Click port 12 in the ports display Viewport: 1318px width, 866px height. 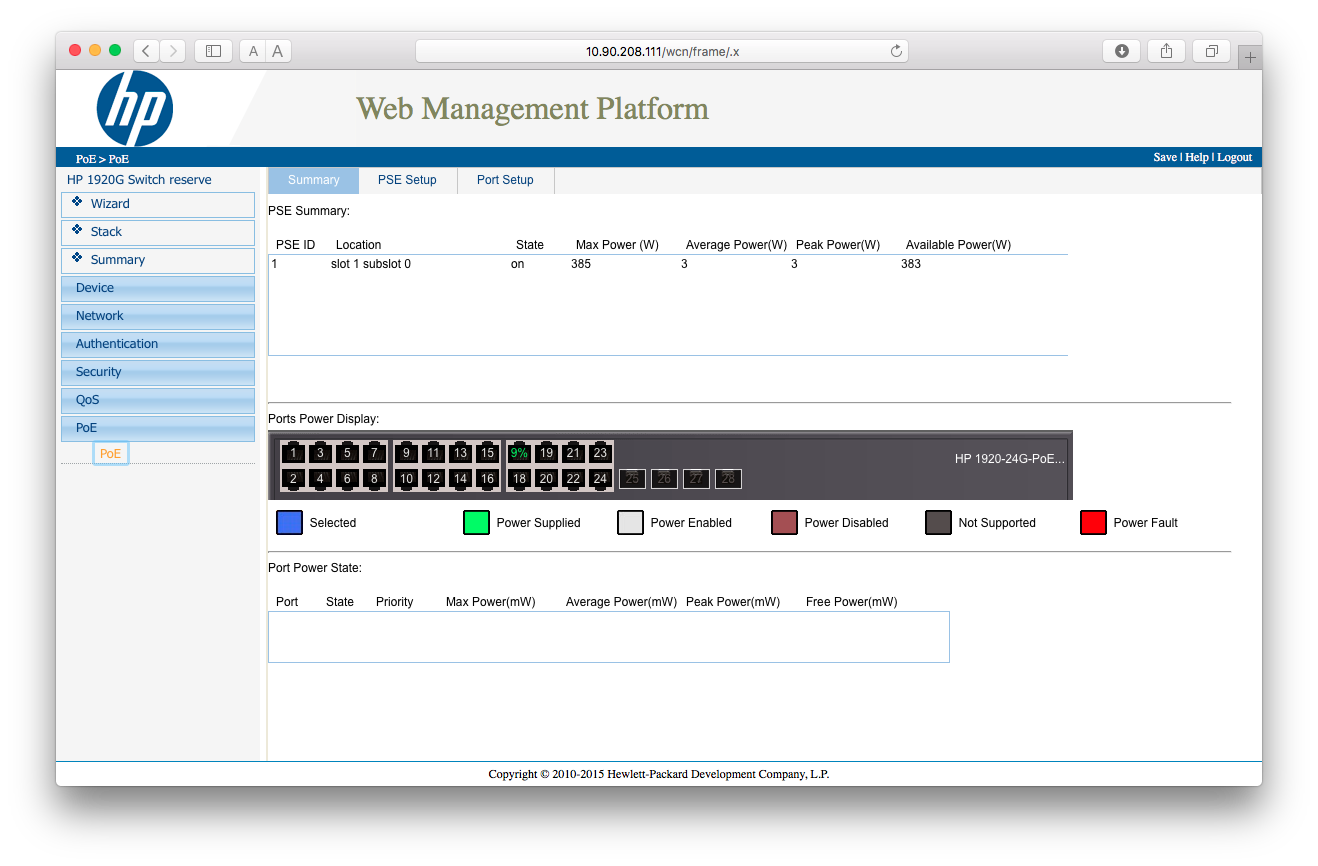click(433, 479)
